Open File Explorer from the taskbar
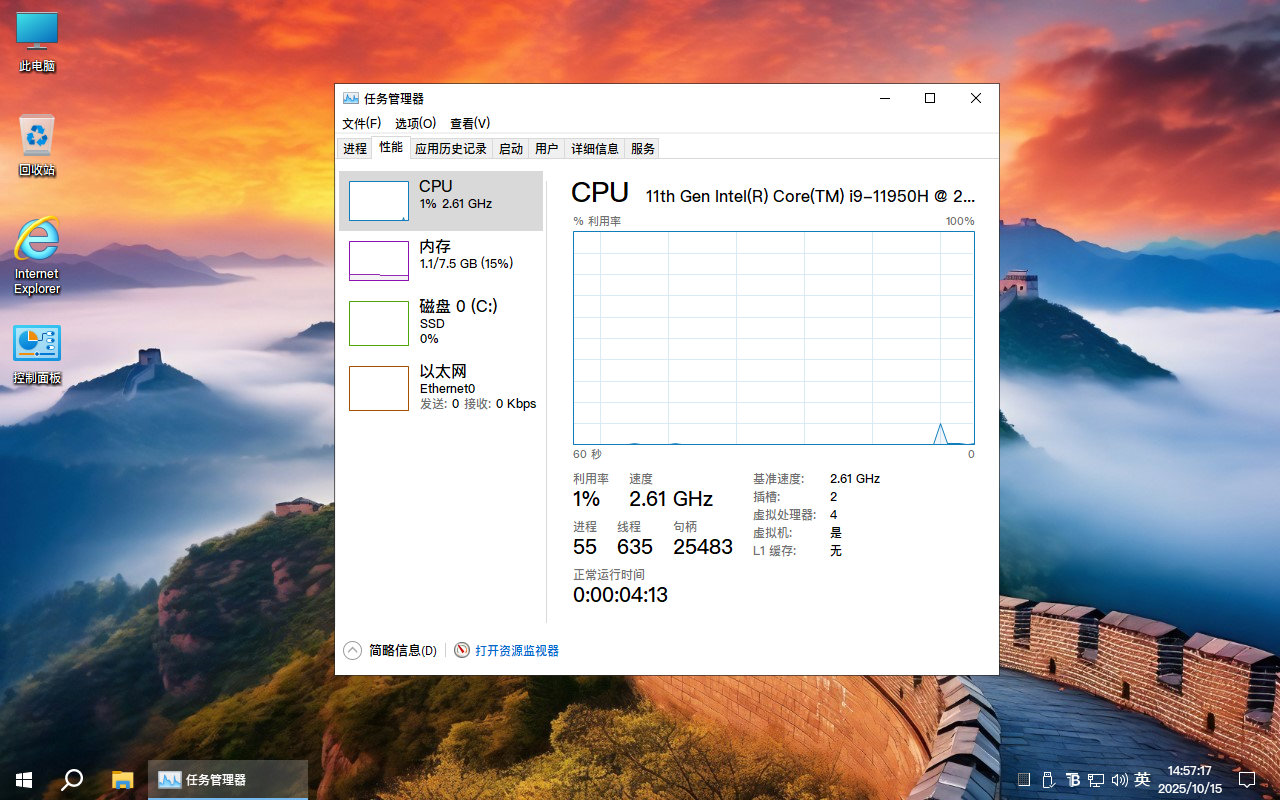The image size is (1280, 800). pyautogui.click(x=122, y=779)
